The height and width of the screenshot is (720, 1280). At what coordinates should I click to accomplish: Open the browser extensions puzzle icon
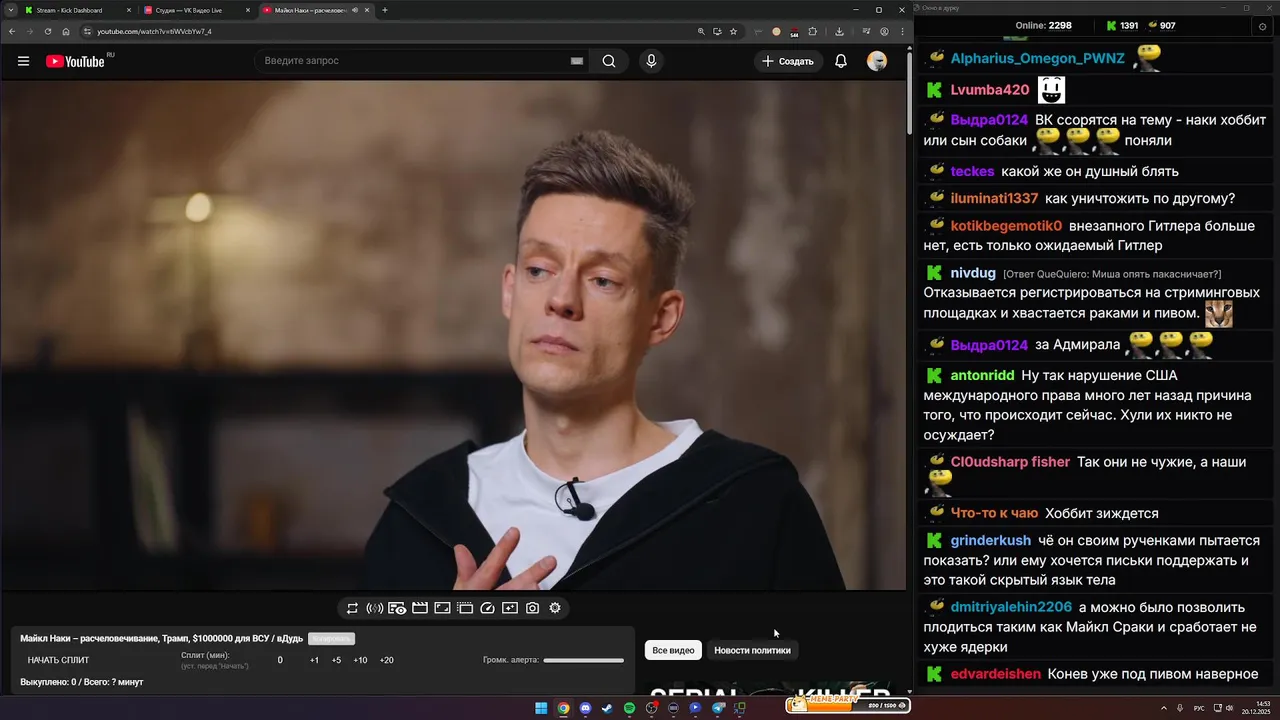tap(812, 31)
